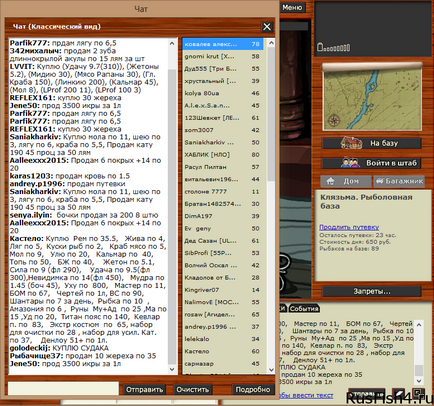Screen dimensions: 434x406
Task: Select player lelekalo in list
Action: tap(223, 339)
